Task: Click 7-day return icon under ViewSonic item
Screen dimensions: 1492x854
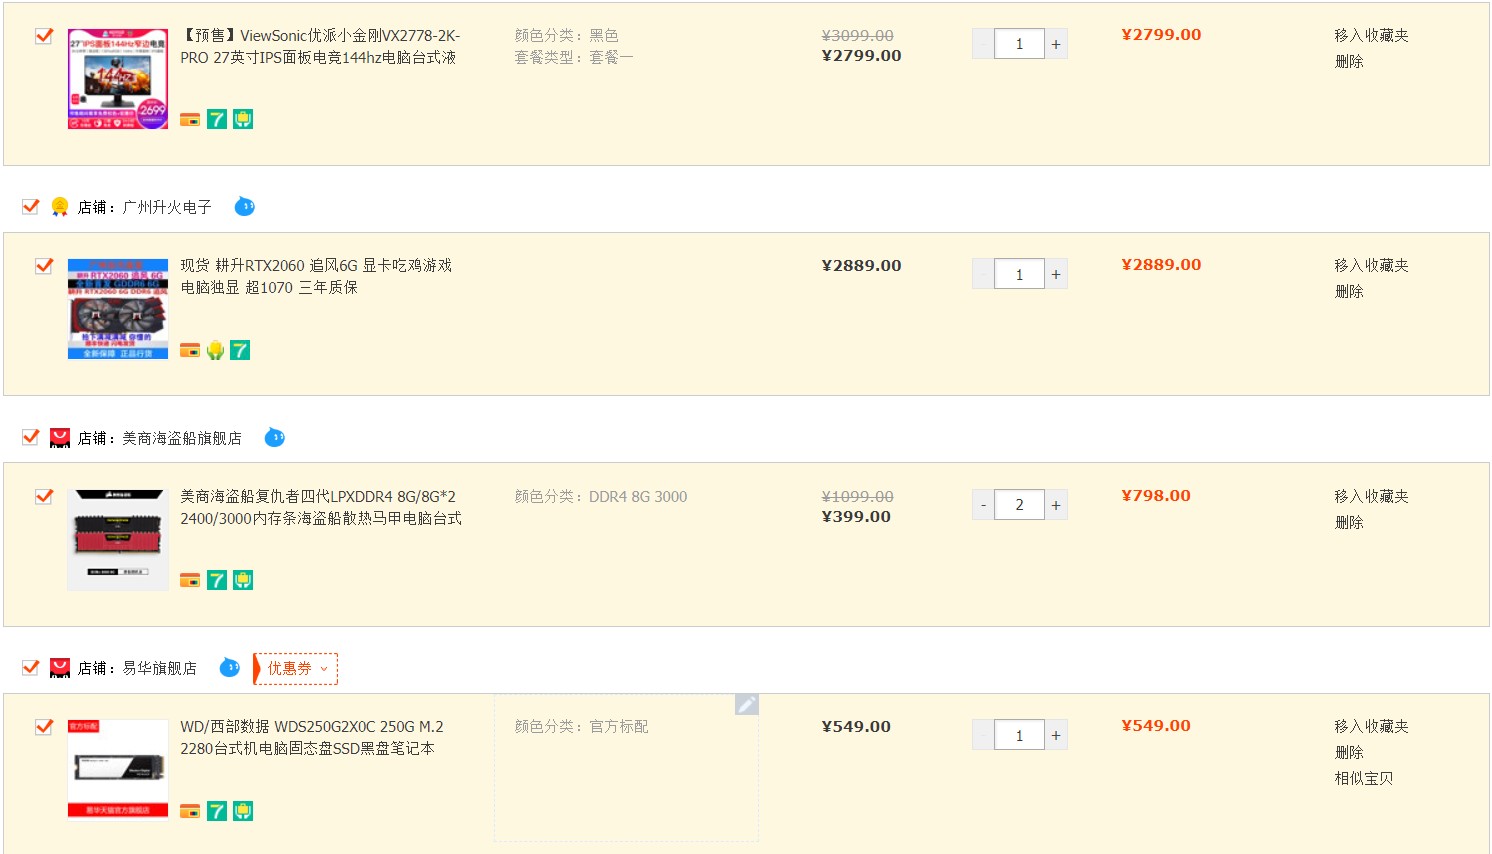Action: tap(217, 120)
